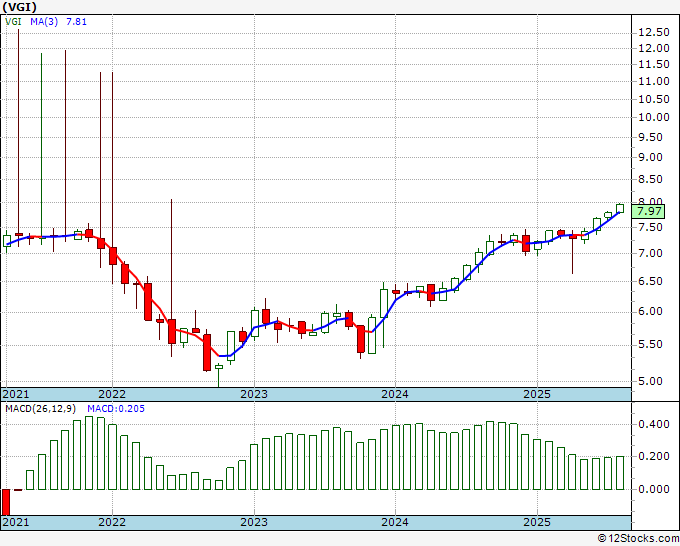Click the 5.00 price axis label

click(651, 382)
